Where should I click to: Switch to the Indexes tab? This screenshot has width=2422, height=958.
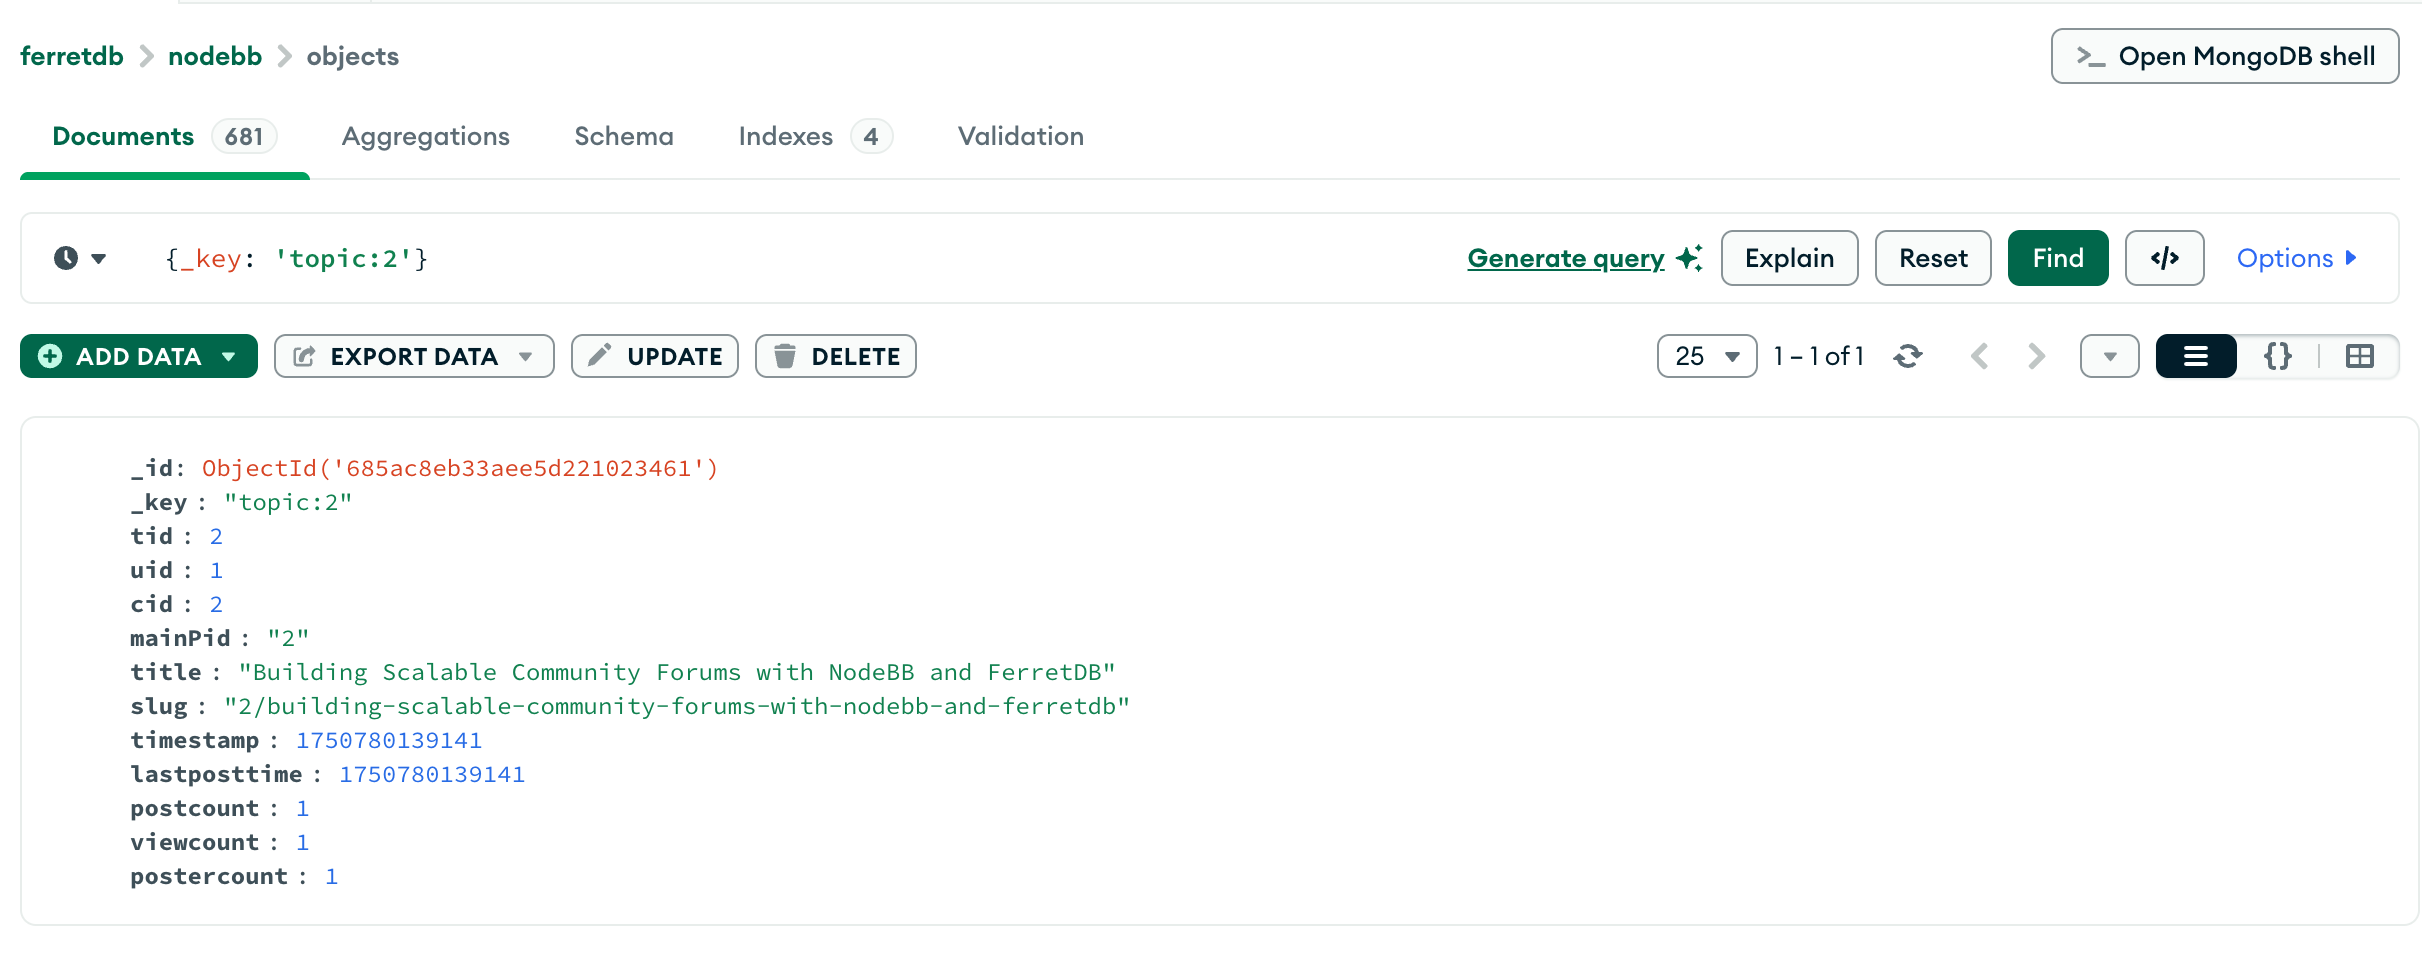[786, 136]
